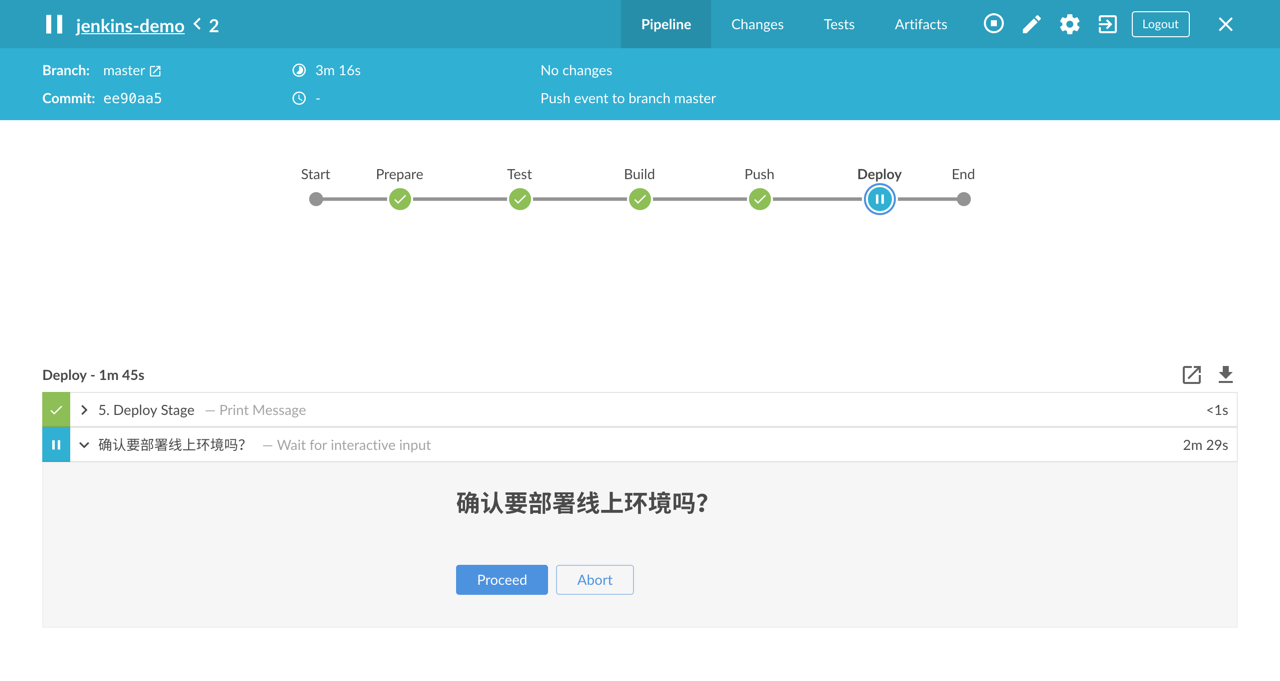Abort the production deployment
The height and width of the screenshot is (681, 1280).
pos(594,580)
